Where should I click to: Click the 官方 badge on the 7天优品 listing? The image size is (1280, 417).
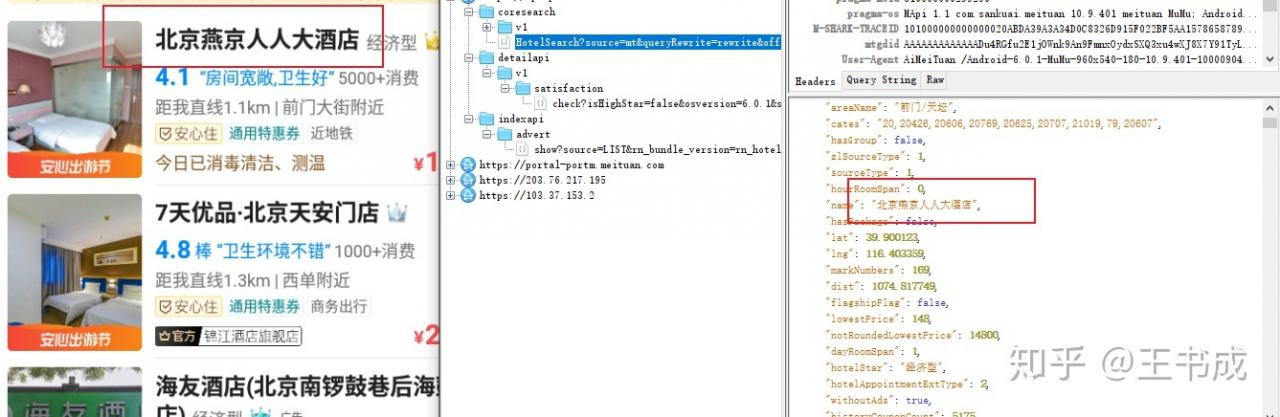pos(176,336)
